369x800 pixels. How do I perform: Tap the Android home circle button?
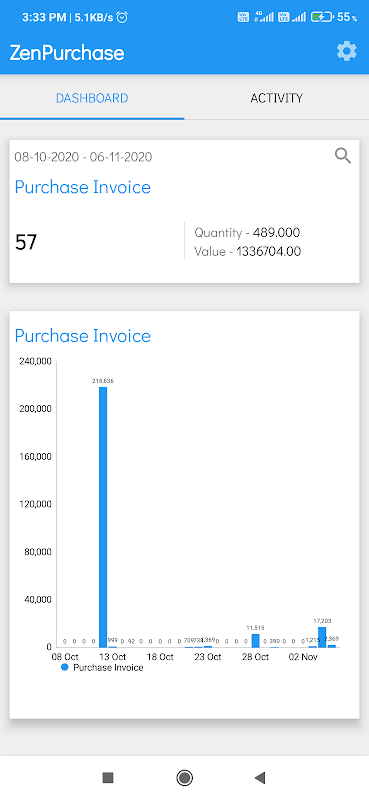pyautogui.click(x=184, y=778)
